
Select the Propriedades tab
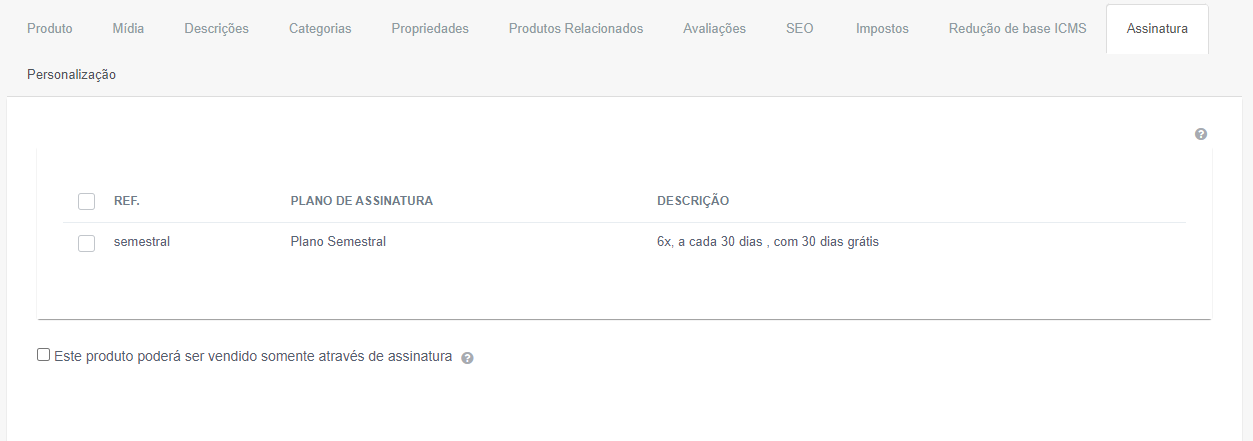coord(430,29)
